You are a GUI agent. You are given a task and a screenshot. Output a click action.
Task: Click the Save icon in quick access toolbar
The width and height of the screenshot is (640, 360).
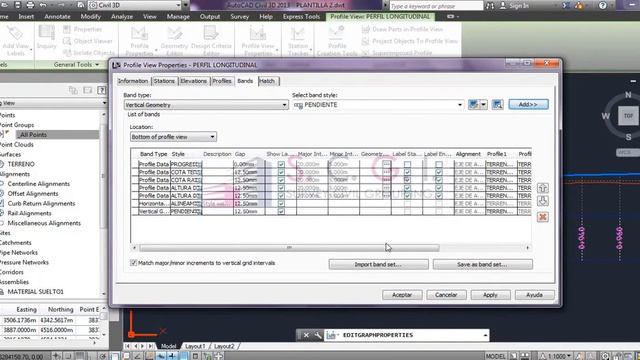18,5
